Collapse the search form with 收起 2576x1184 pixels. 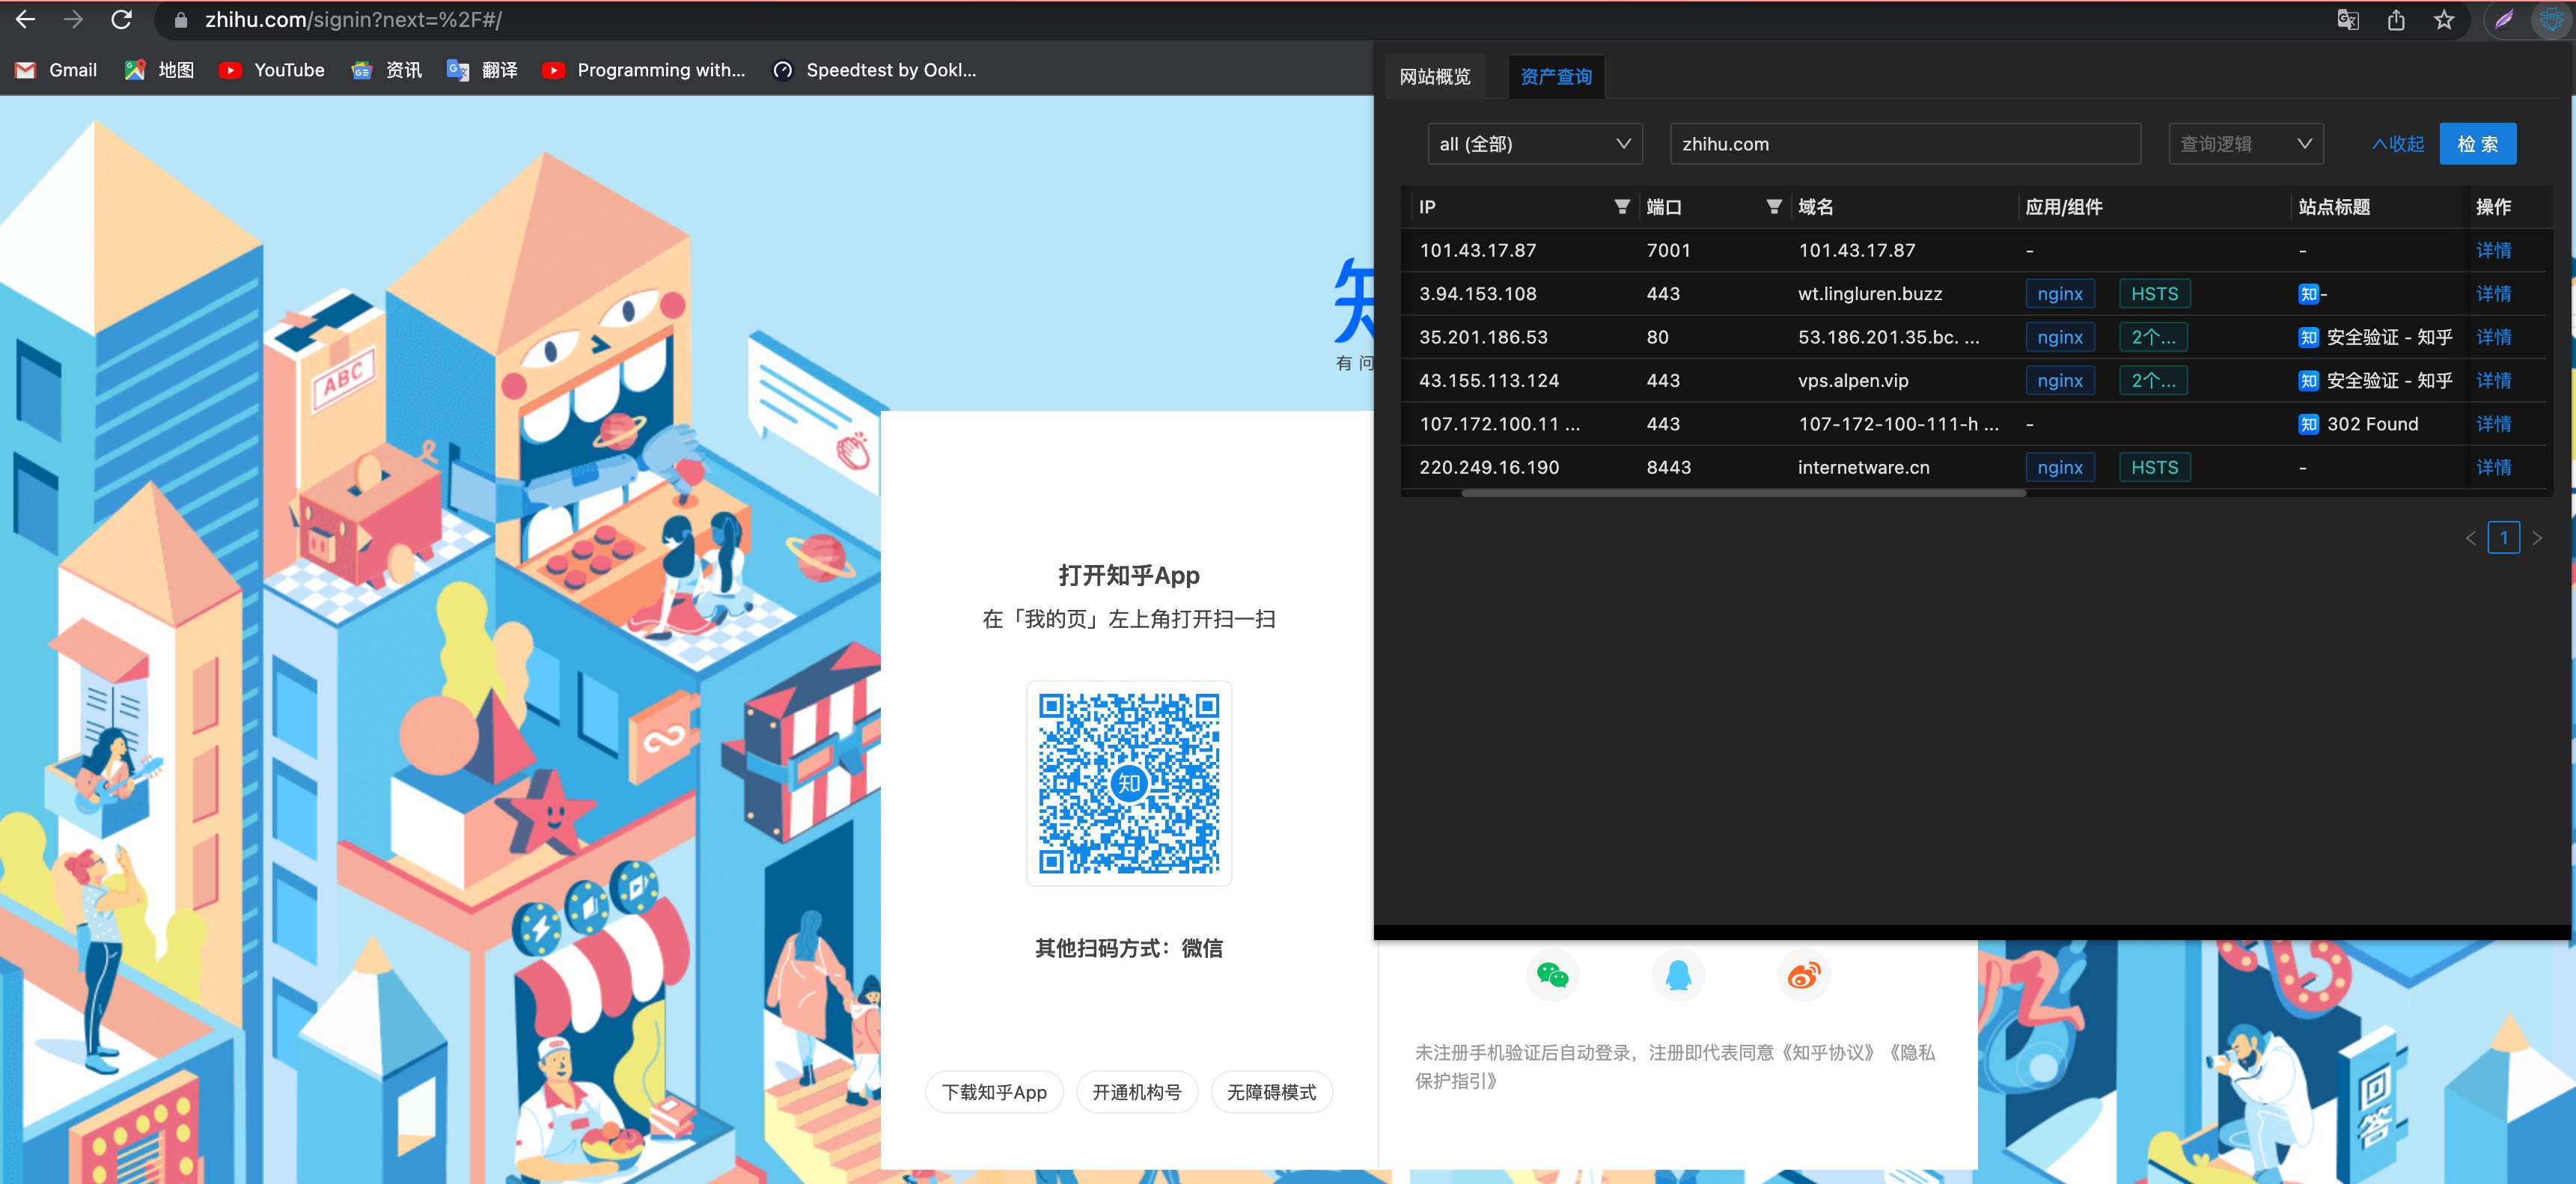[x=2397, y=144]
